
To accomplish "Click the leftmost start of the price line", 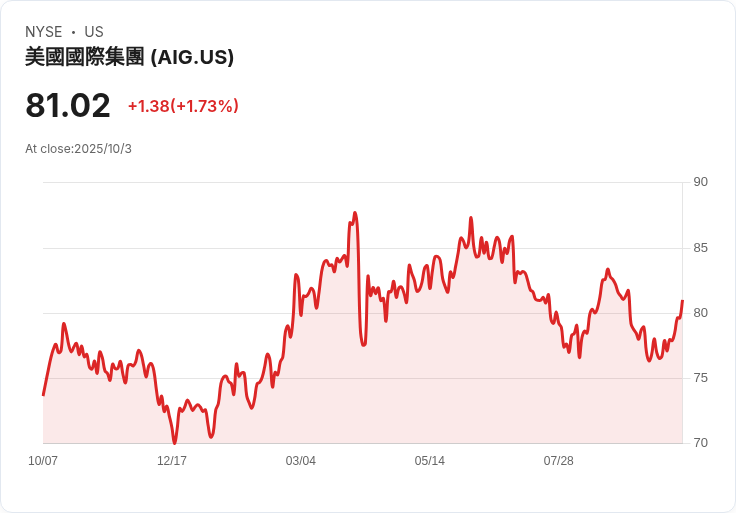I will point(43,395).
